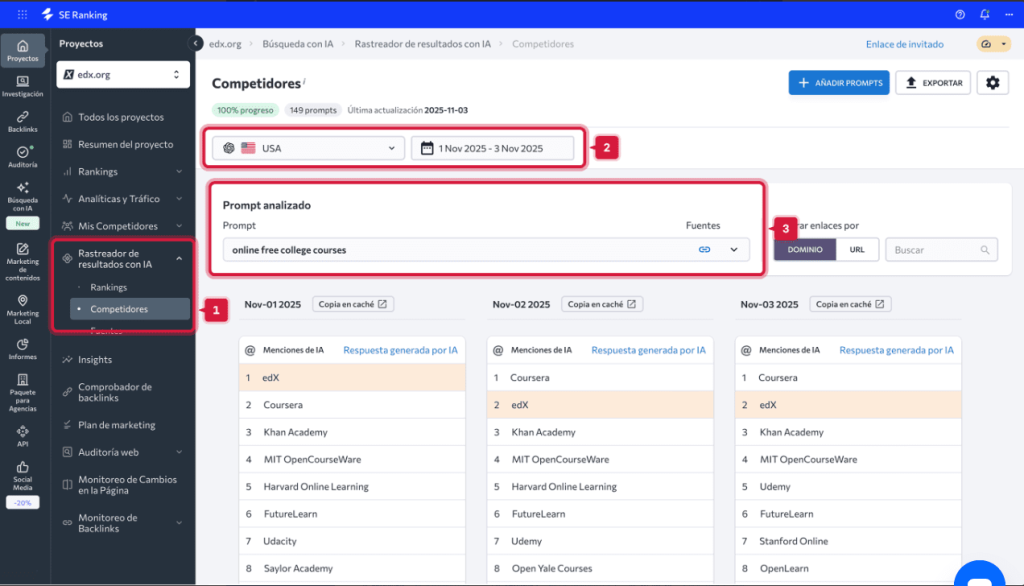The image size is (1024, 586).
Task: Open Enlace de invitado link
Action: point(904,44)
